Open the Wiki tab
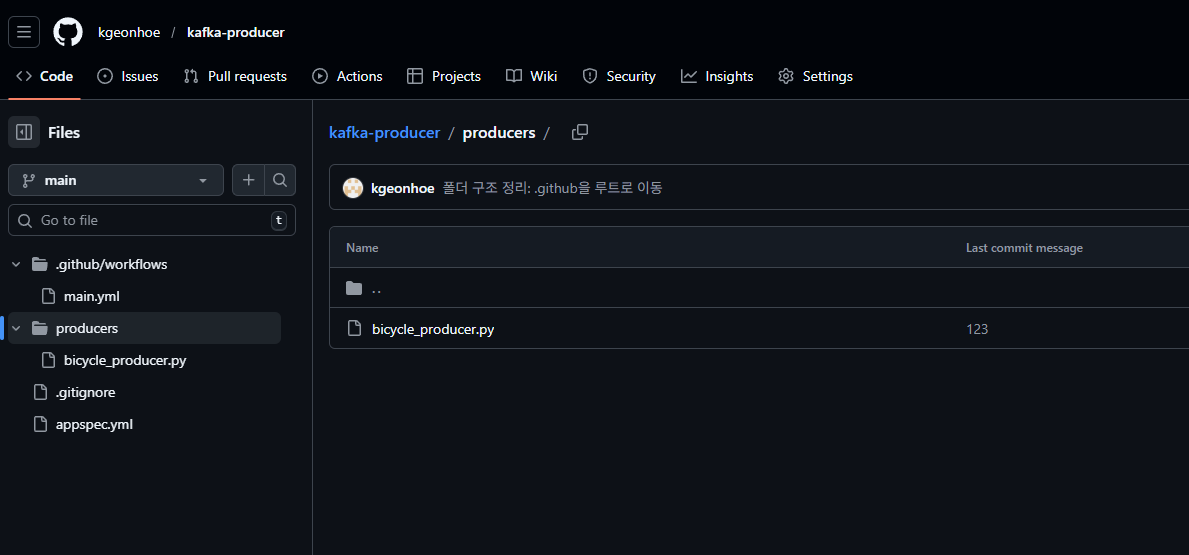1189x555 pixels. (532, 76)
